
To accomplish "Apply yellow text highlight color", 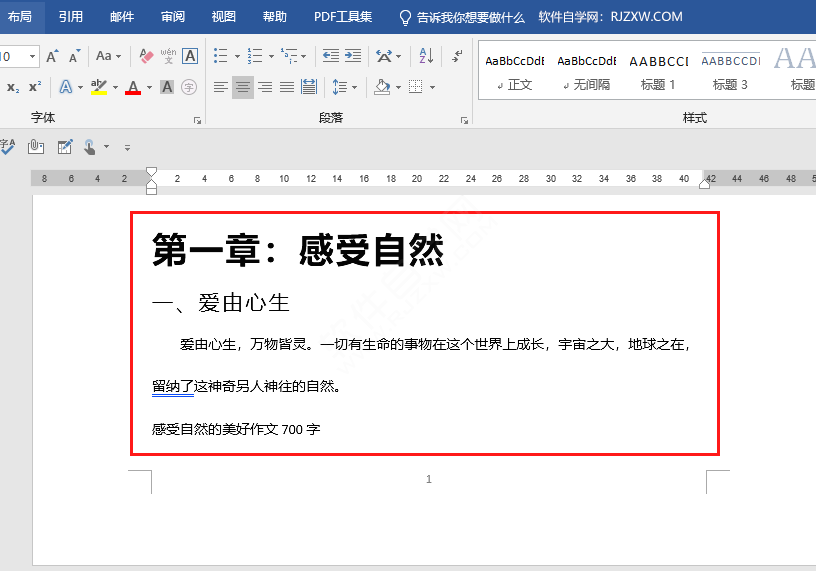I will (x=99, y=87).
